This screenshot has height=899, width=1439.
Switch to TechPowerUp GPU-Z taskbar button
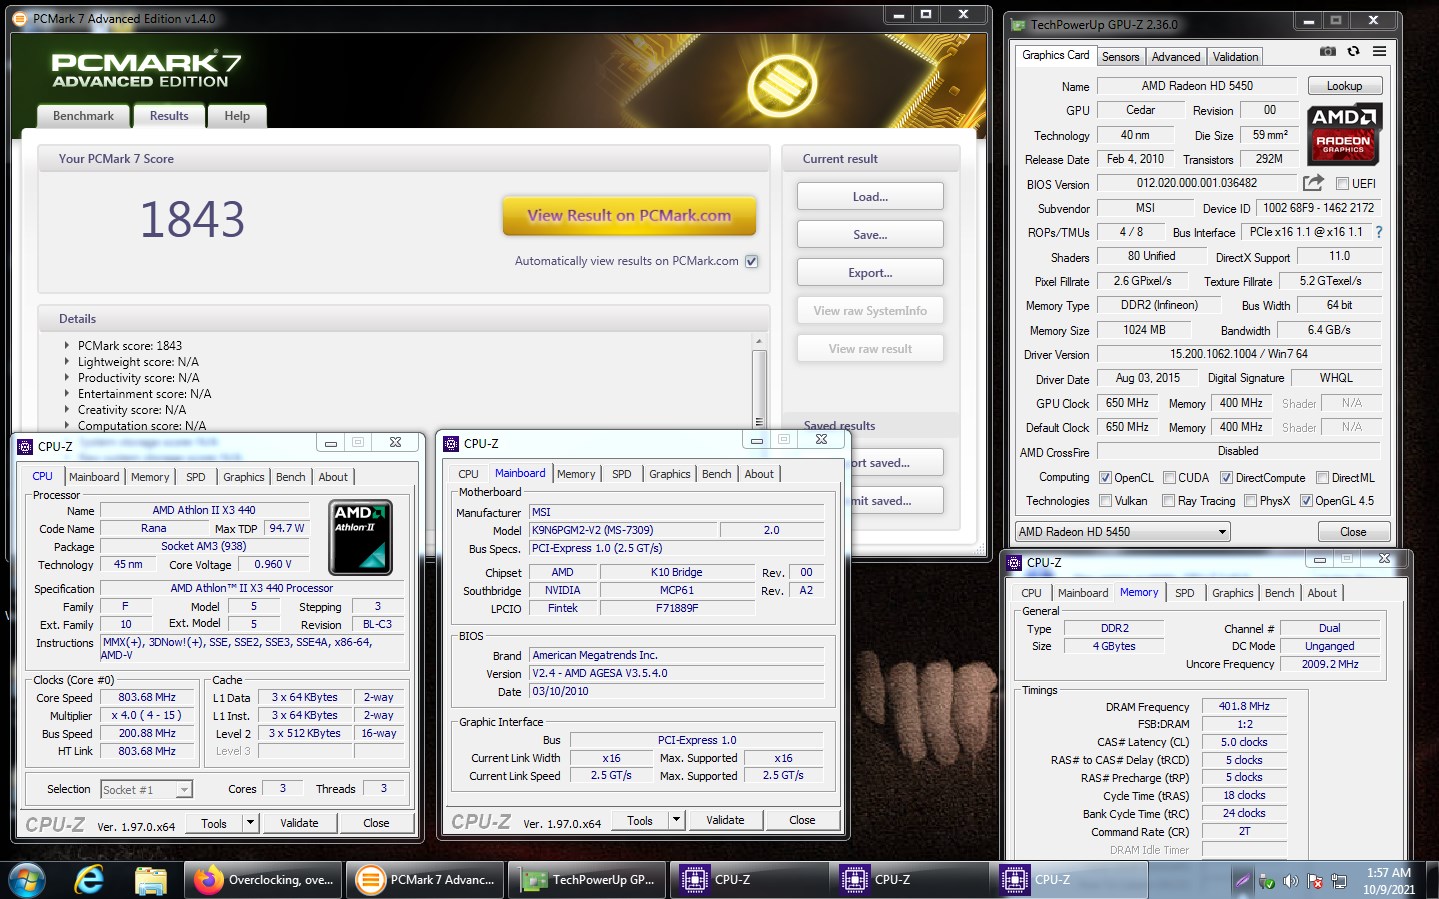pos(588,880)
